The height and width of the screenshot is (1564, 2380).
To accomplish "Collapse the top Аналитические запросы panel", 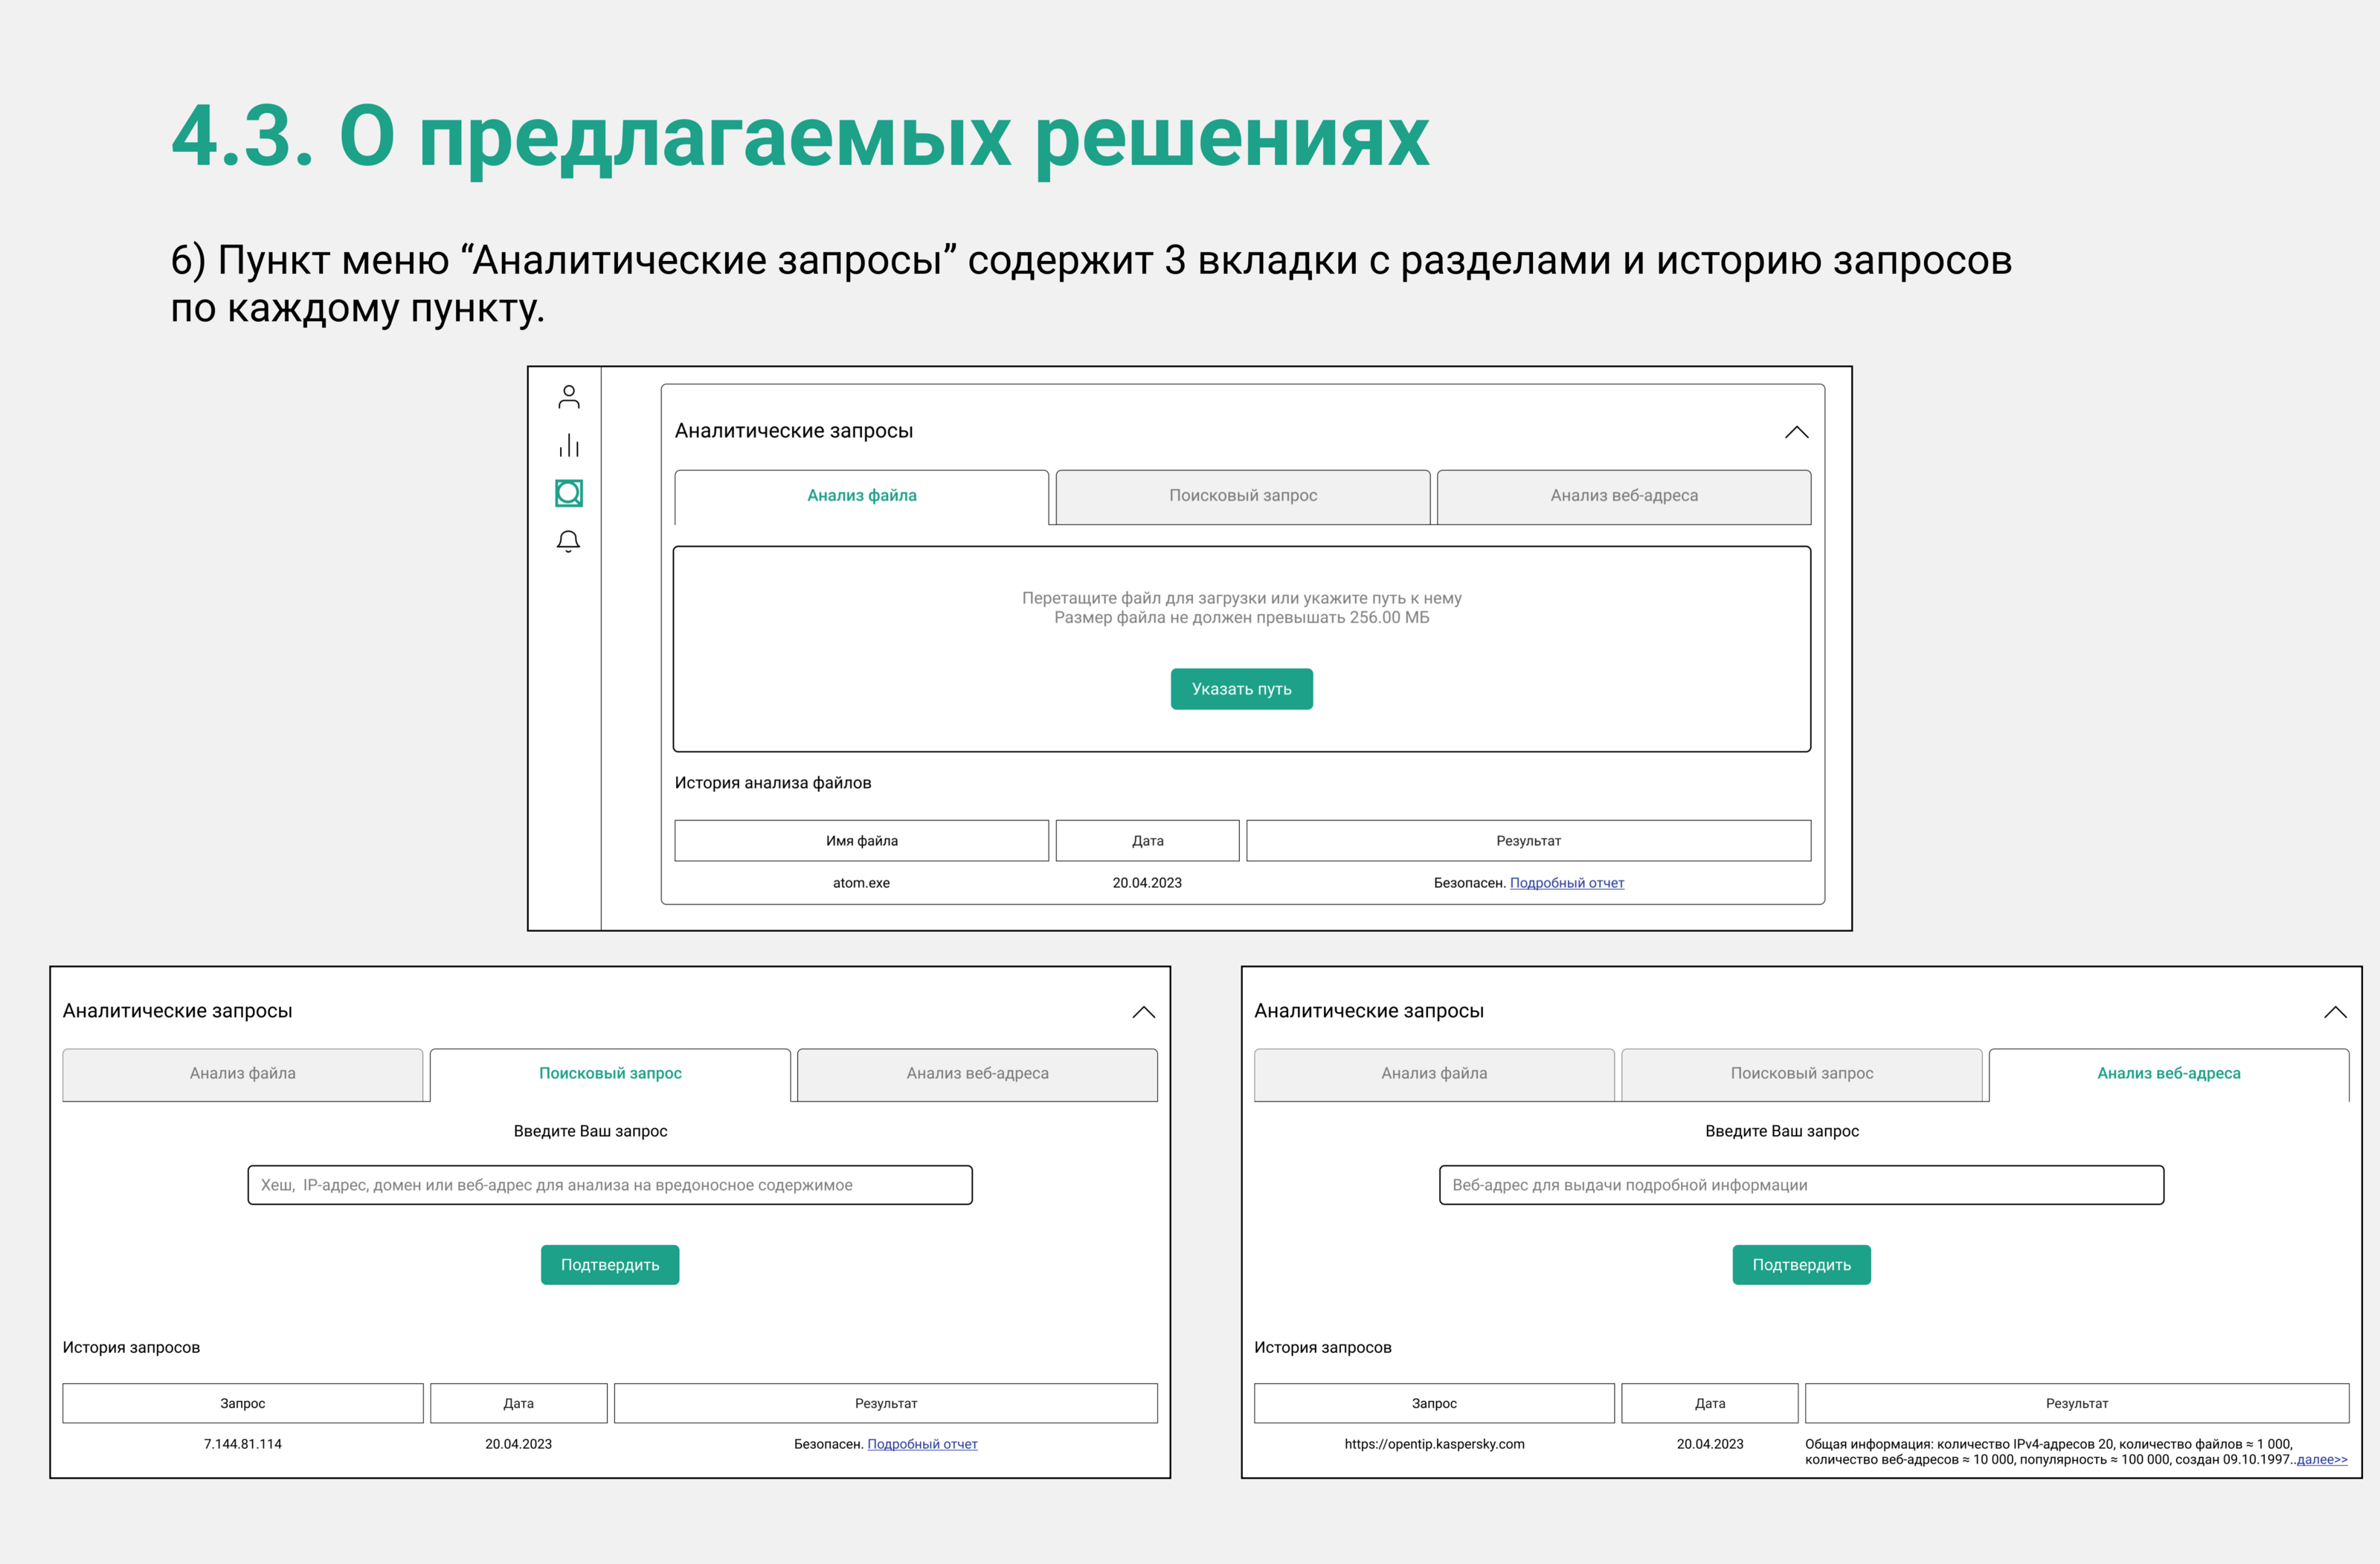I will click(1796, 432).
